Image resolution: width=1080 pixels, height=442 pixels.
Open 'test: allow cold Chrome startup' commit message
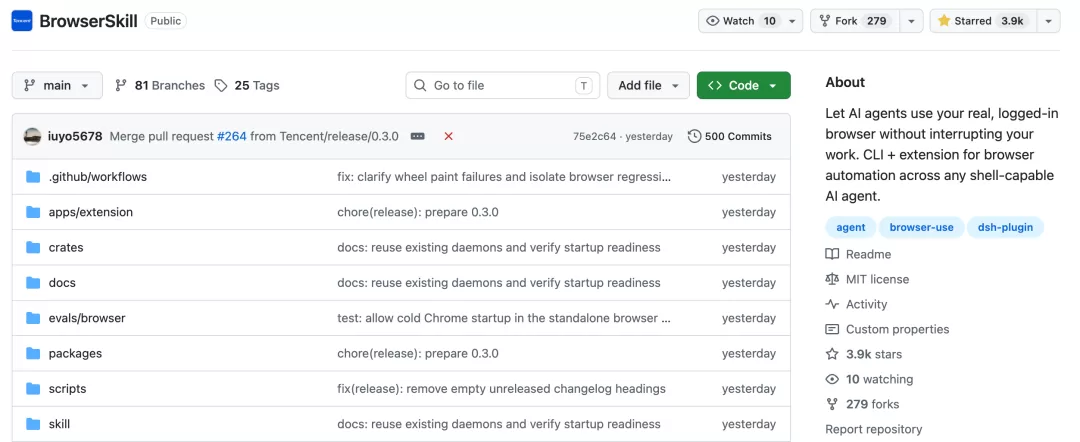pos(504,318)
